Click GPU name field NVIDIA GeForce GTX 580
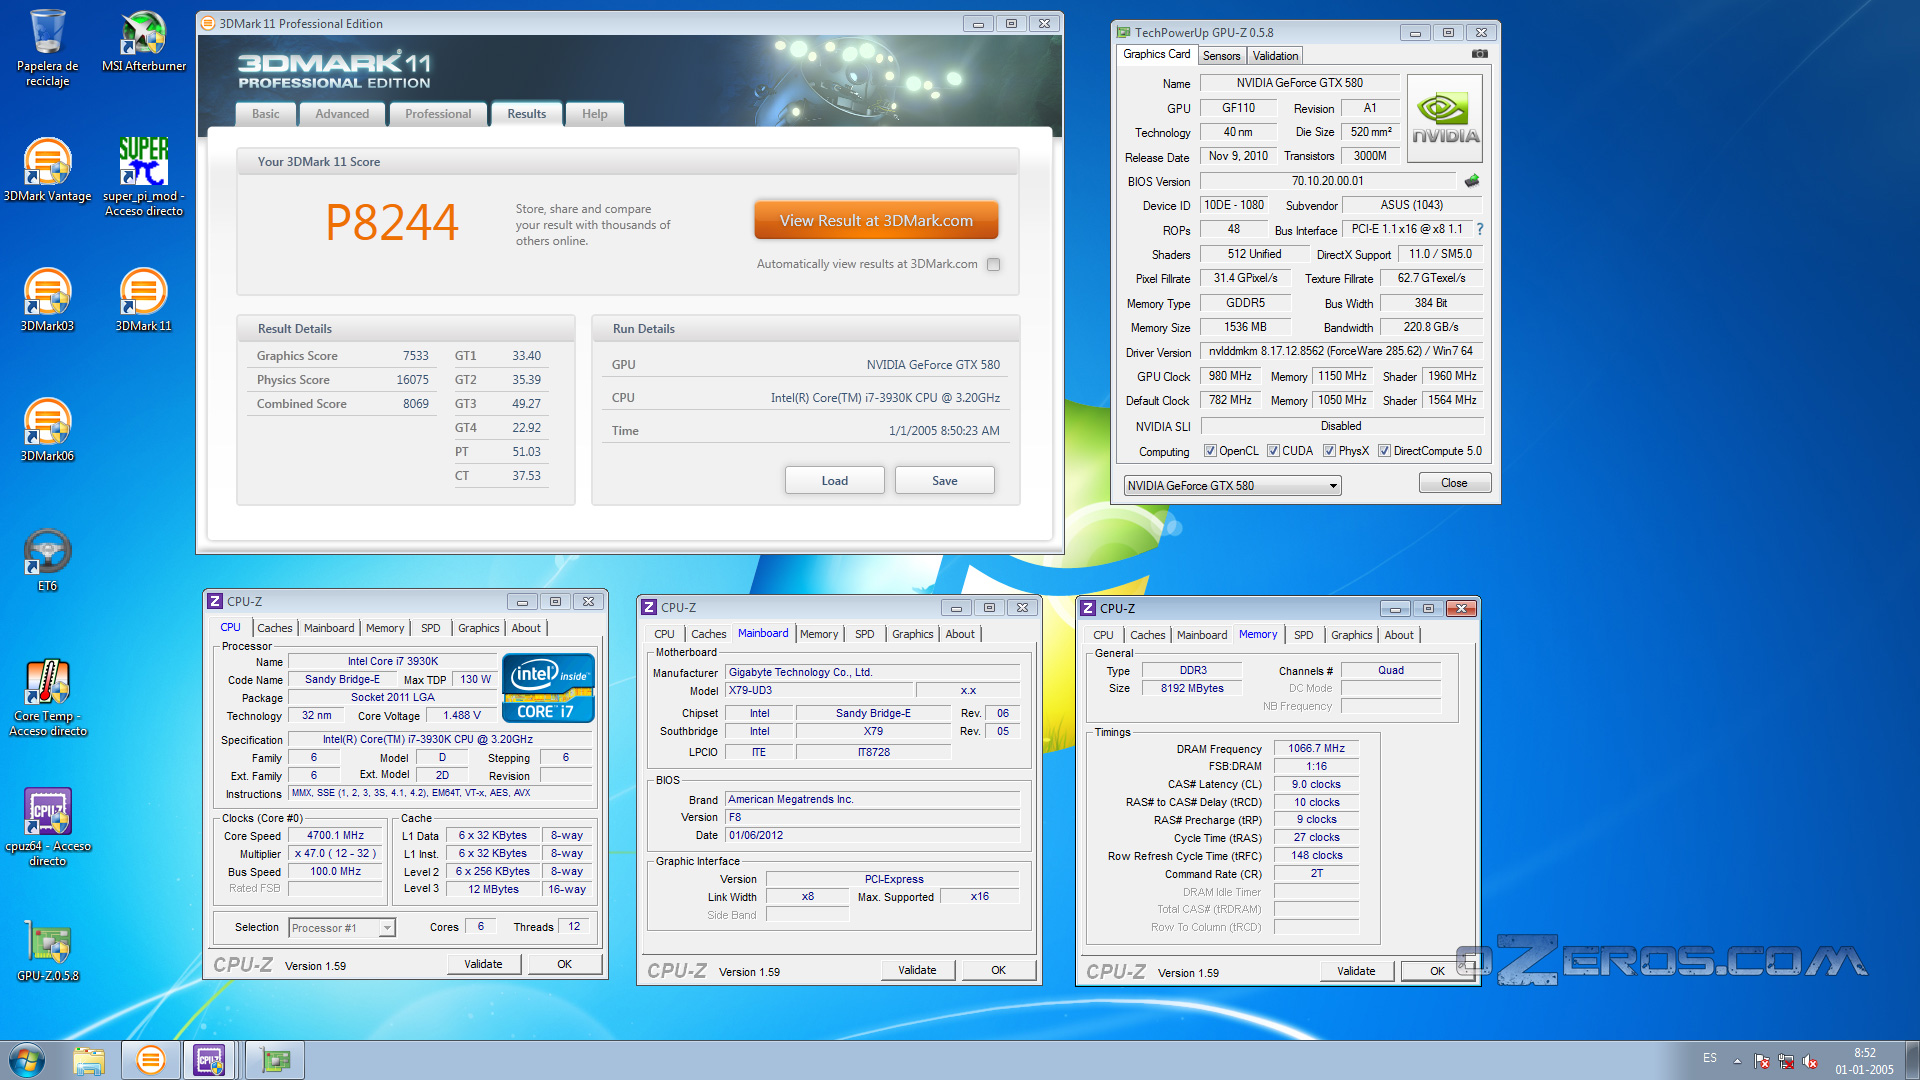 click(x=1299, y=83)
